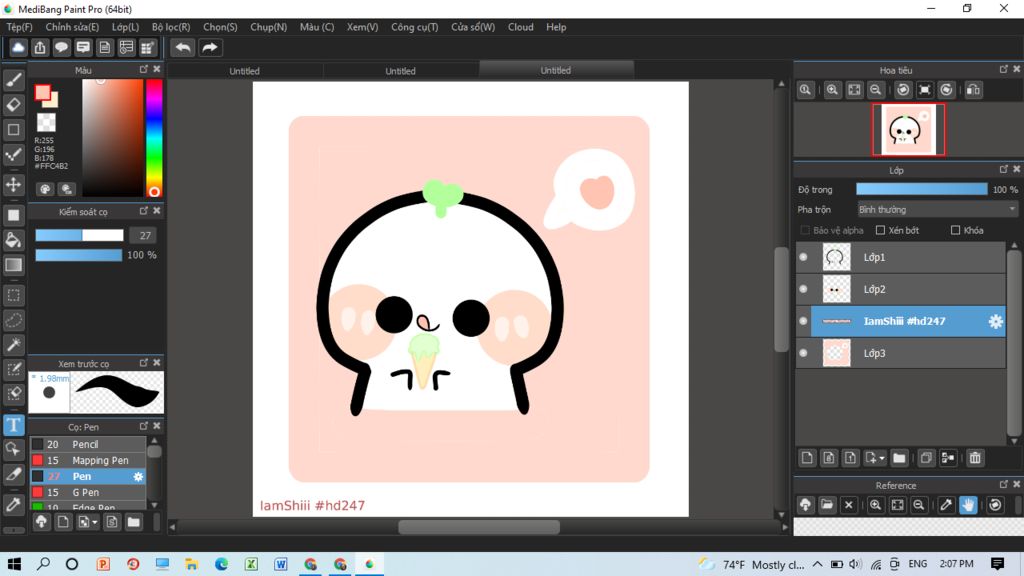Add a new blank layer
The height and width of the screenshot is (576, 1024).
(x=807, y=458)
